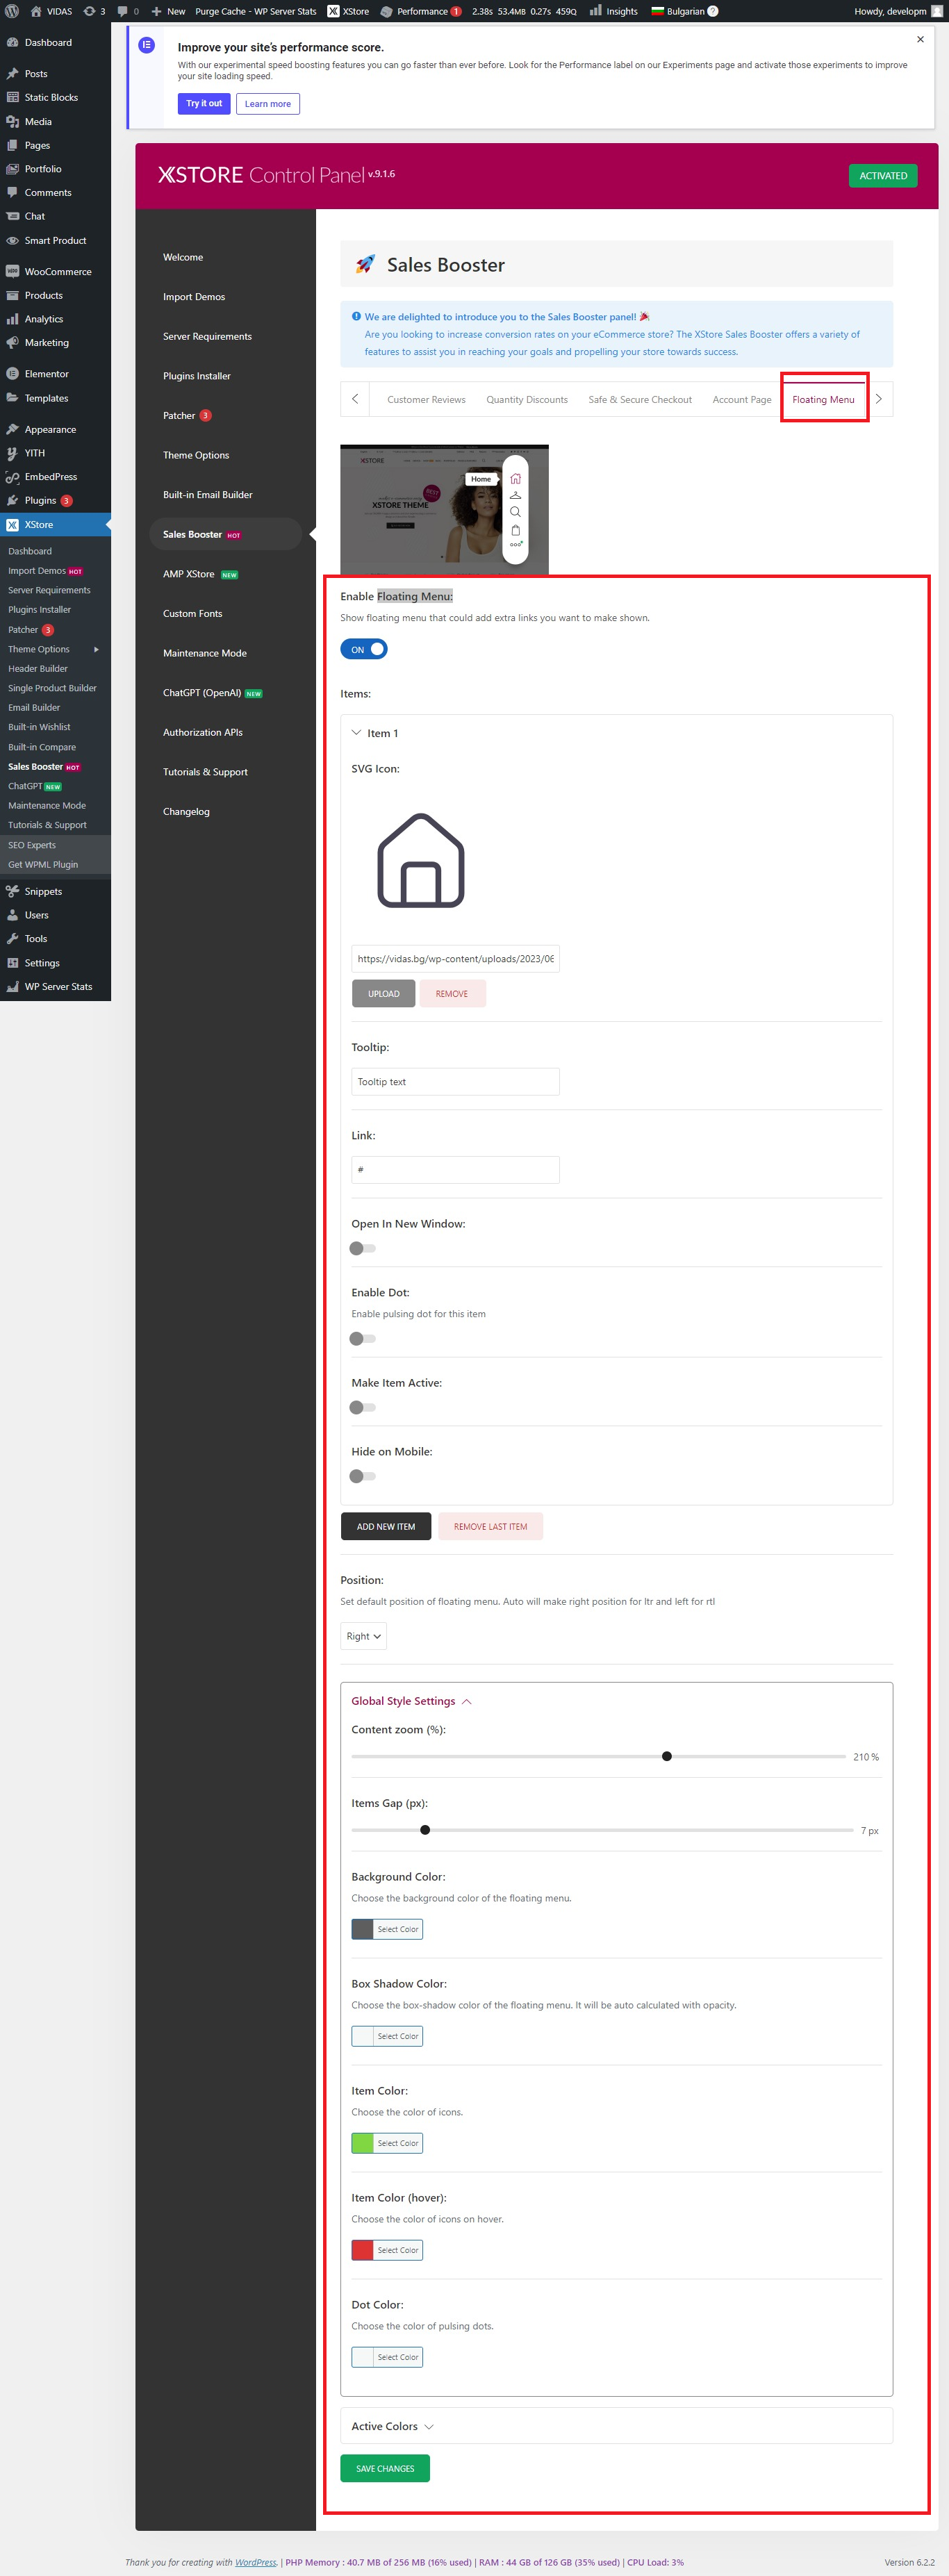Dismiss the performance notice with X
Image resolution: width=949 pixels, height=2576 pixels.
pyautogui.click(x=920, y=39)
